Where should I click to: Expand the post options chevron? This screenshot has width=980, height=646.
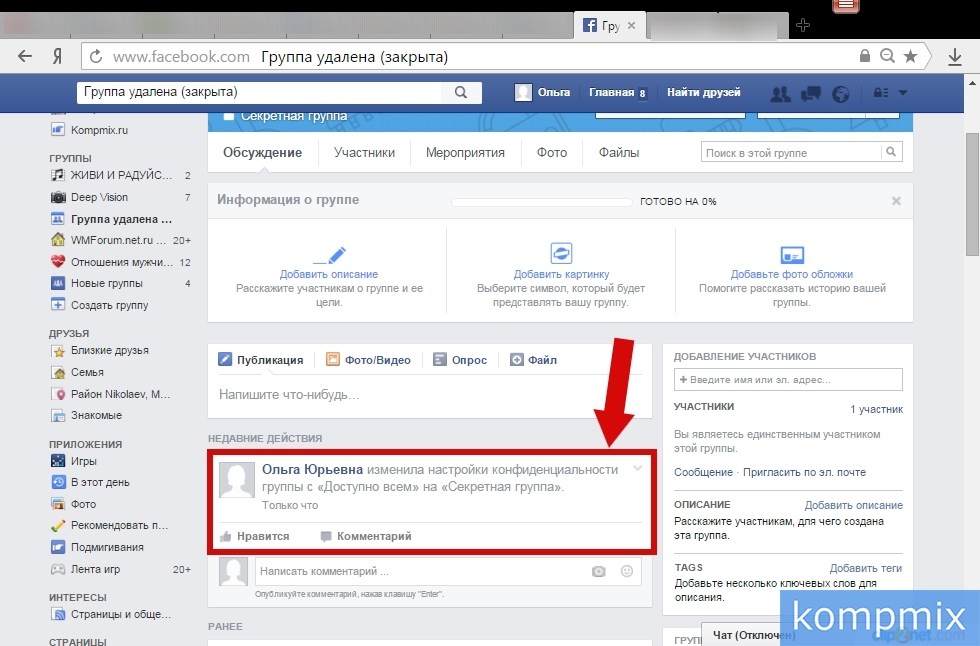tap(637, 468)
